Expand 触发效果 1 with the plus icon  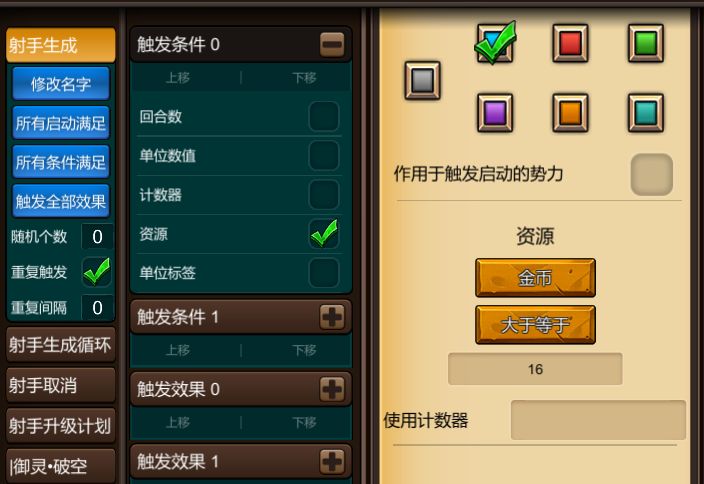pyautogui.click(x=332, y=461)
